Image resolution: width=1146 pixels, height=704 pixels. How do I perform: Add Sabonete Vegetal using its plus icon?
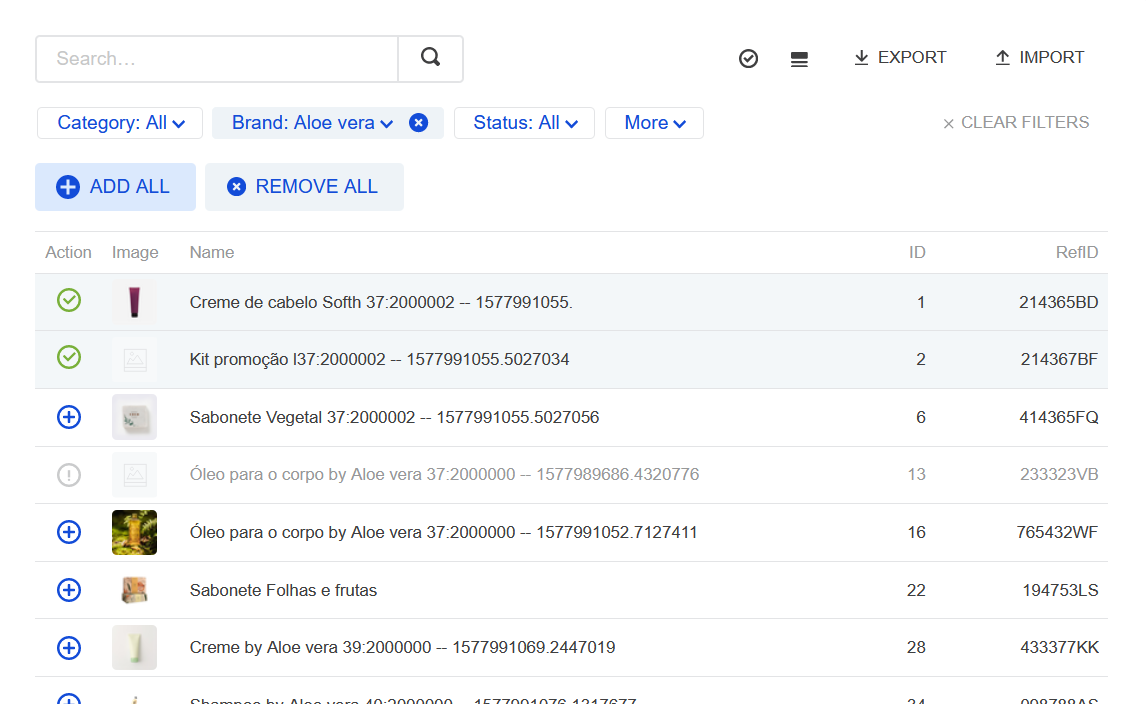coord(68,417)
